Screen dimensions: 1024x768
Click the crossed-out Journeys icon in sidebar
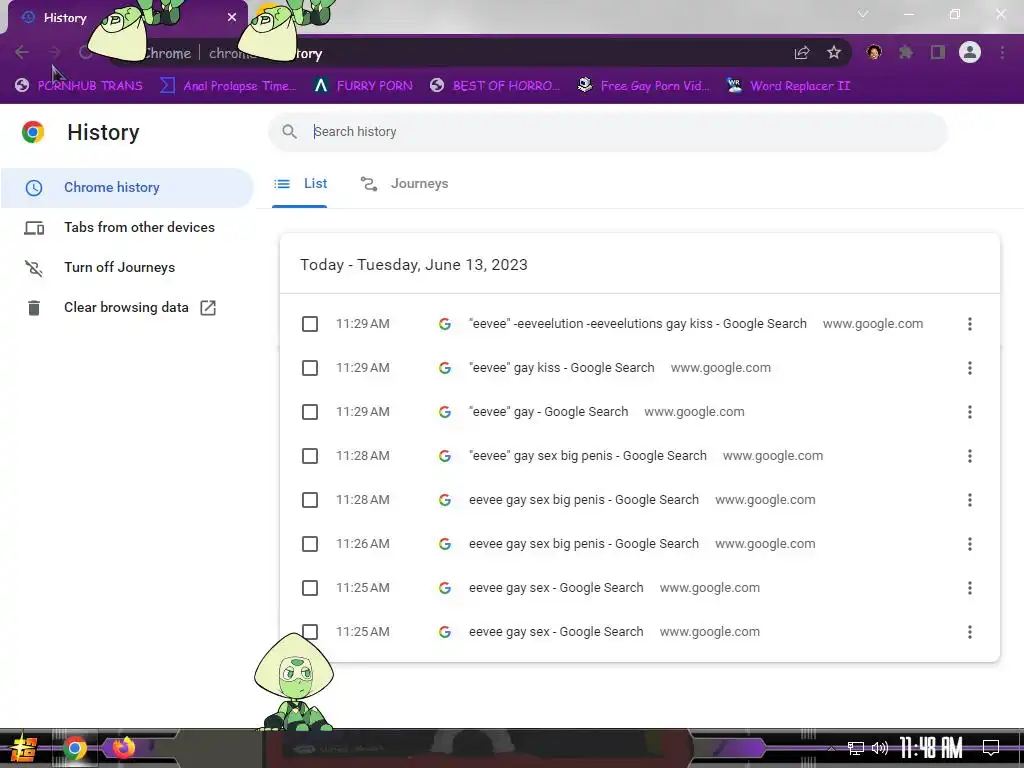click(x=34, y=268)
